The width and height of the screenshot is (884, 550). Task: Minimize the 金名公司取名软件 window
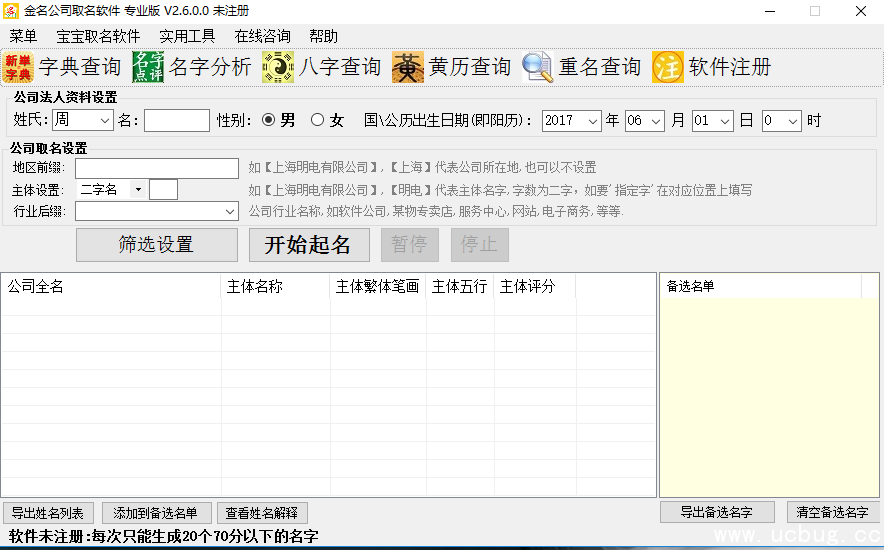click(770, 11)
